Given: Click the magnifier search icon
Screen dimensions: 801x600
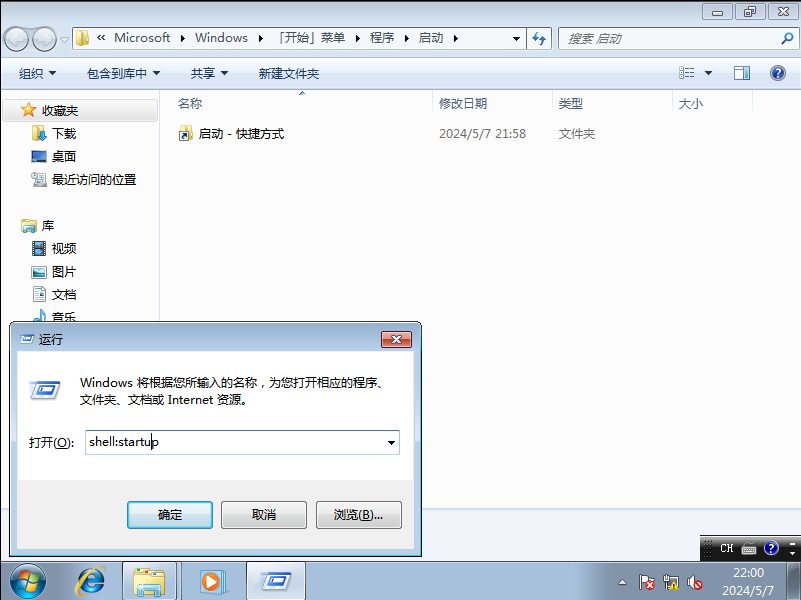Looking at the screenshot, I should point(787,38).
